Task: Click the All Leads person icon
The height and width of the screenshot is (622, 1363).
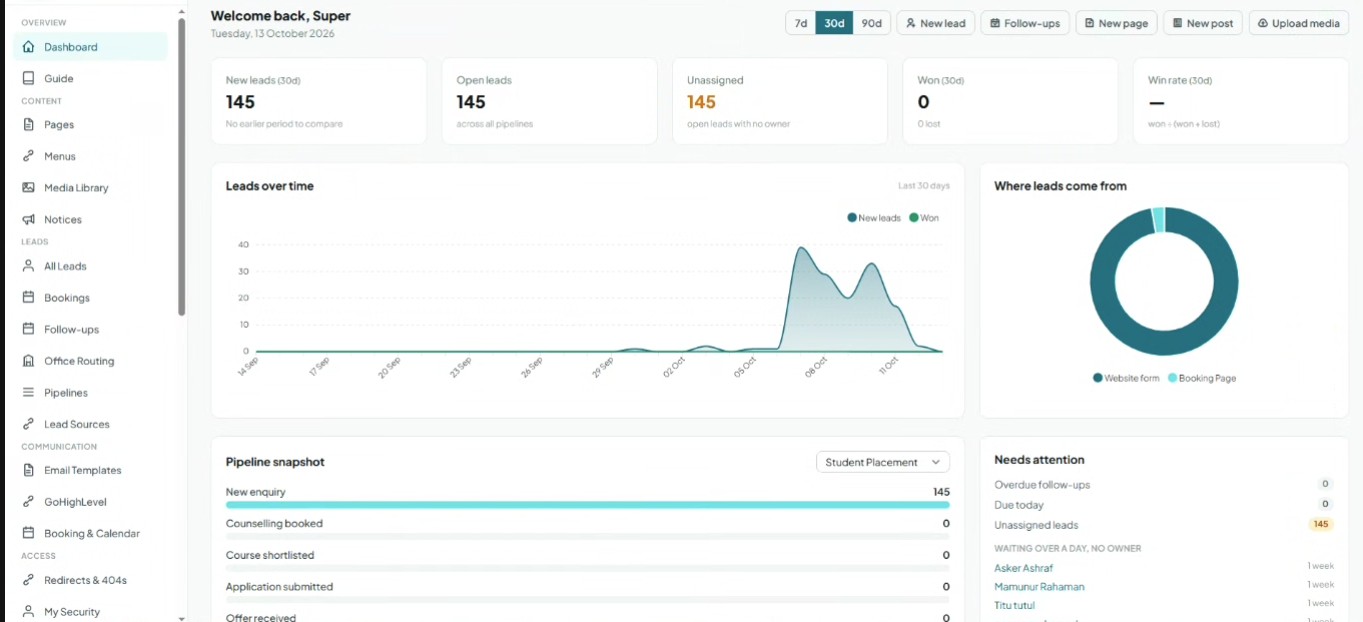Action: pos(28,266)
